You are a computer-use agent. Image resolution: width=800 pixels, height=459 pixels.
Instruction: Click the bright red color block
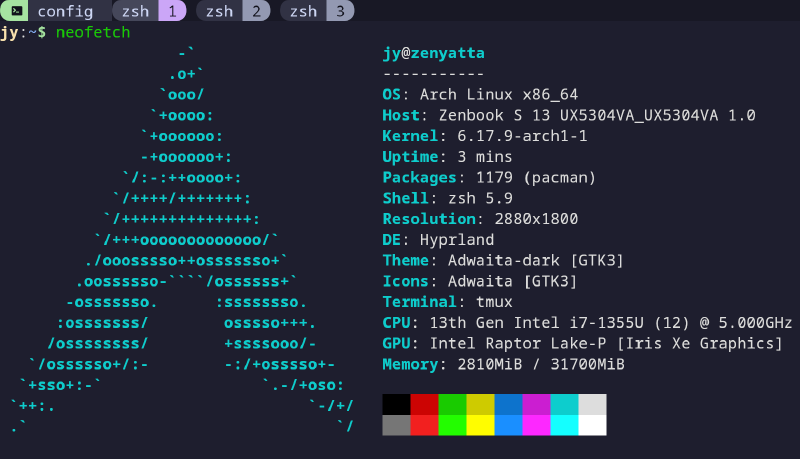coord(424,425)
